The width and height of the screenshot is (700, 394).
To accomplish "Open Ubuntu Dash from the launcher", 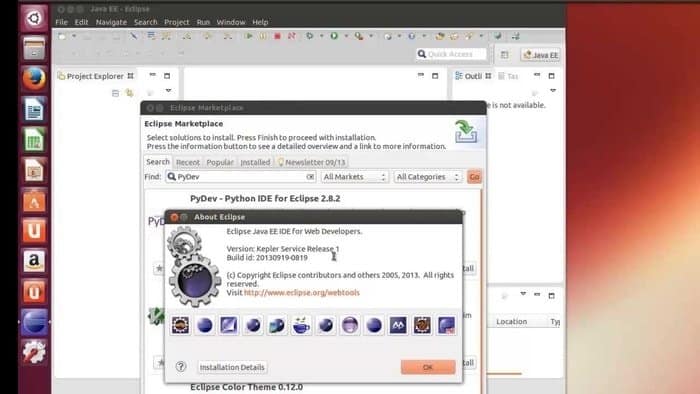I will [34, 18].
